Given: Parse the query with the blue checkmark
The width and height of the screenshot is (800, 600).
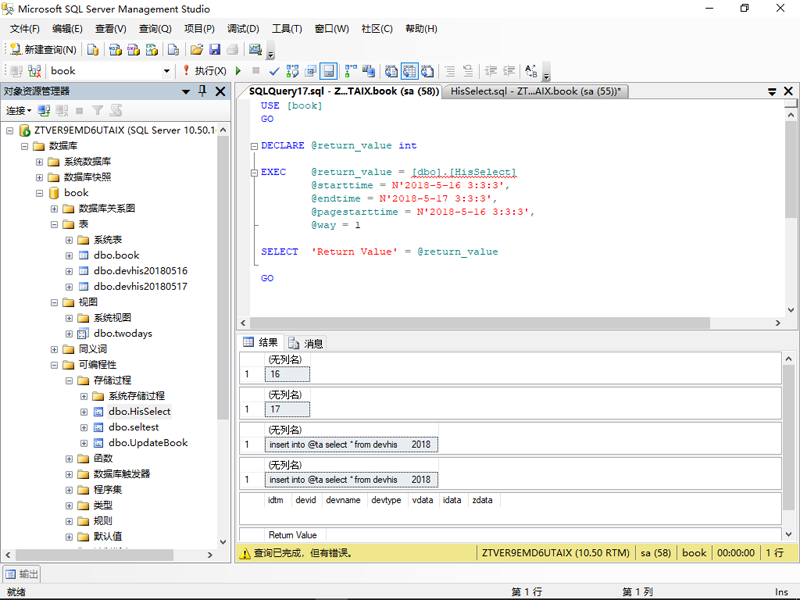Looking at the screenshot, I should (x=274, y=71).
